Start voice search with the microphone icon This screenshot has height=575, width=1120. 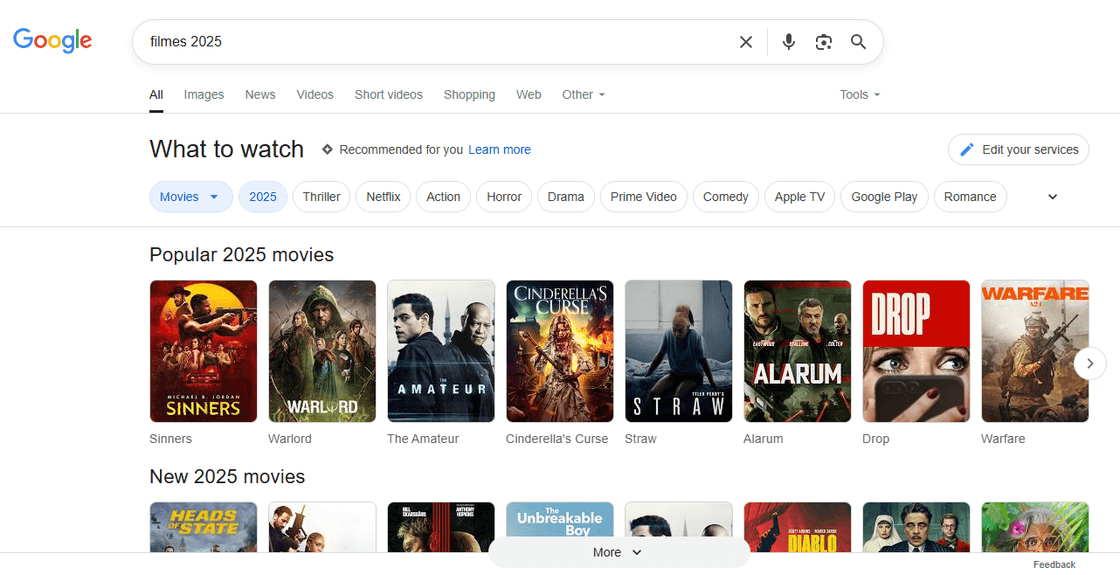click(789, 42)
